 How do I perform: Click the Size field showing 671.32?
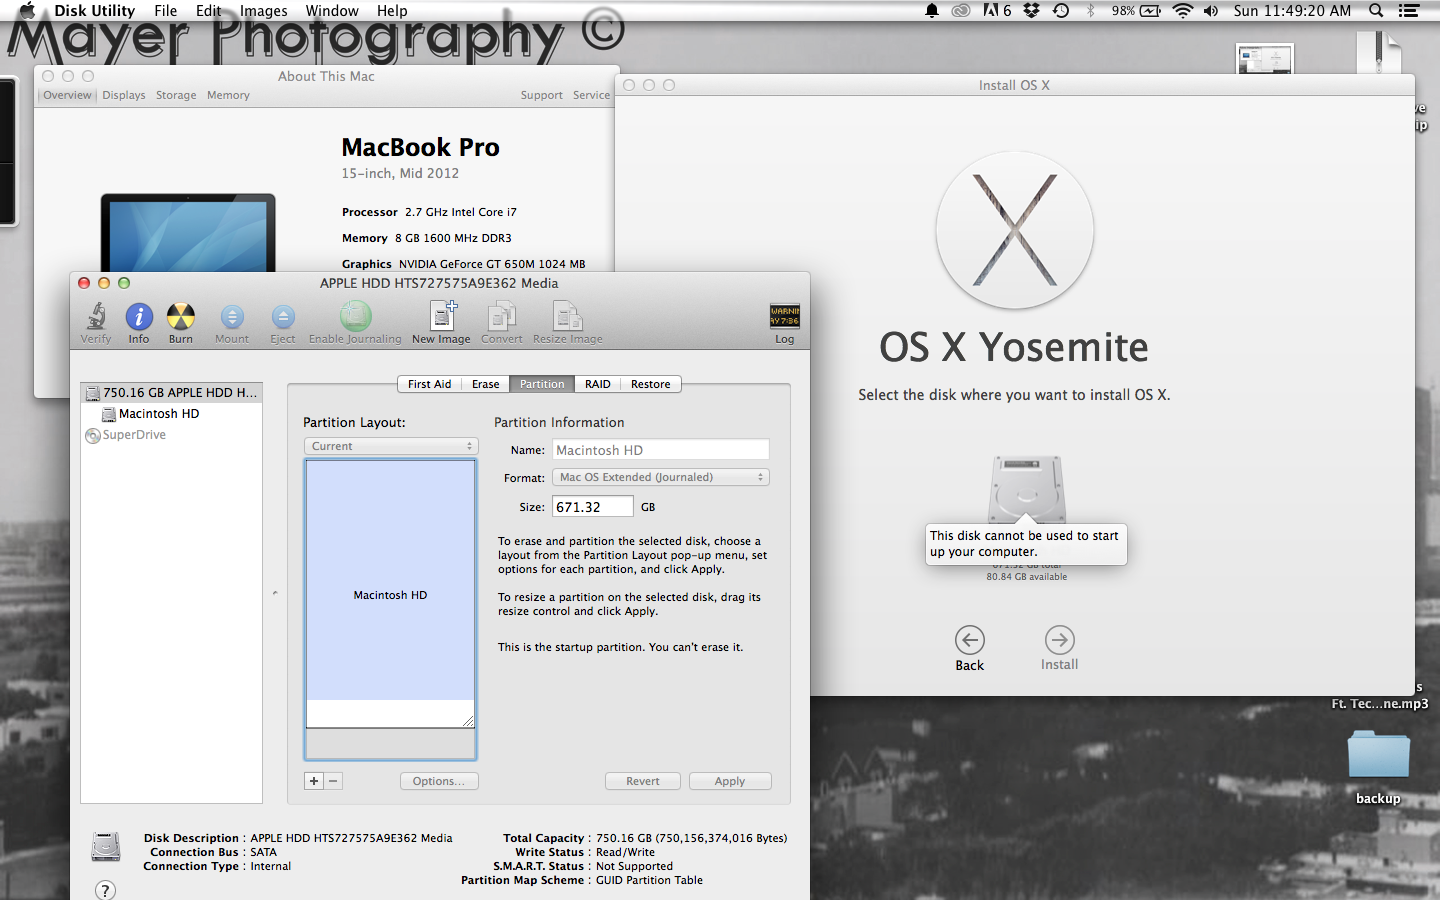(x=593, y=507)
